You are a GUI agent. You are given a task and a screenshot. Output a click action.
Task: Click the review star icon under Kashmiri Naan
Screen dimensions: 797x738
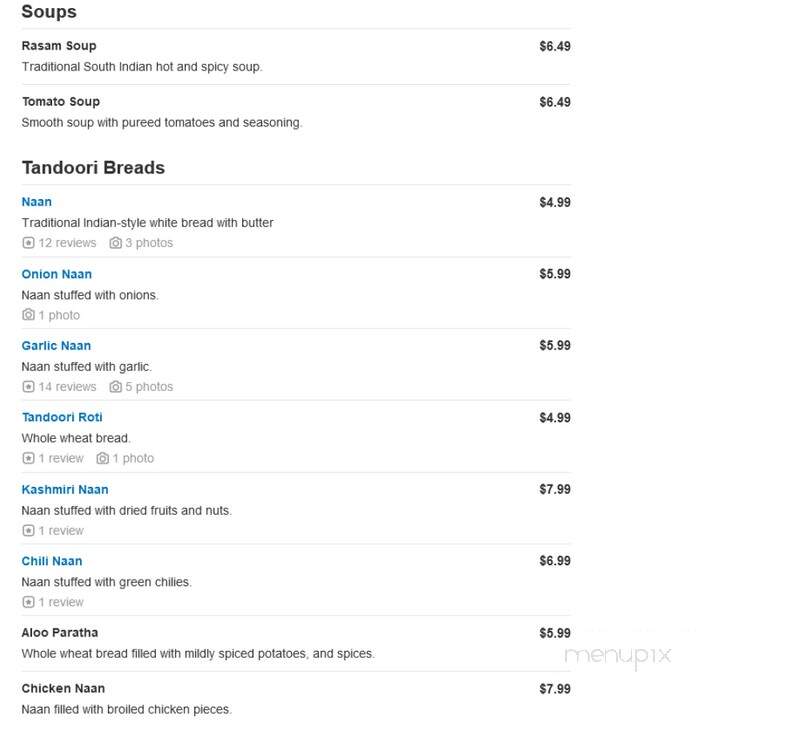point(28,531)
